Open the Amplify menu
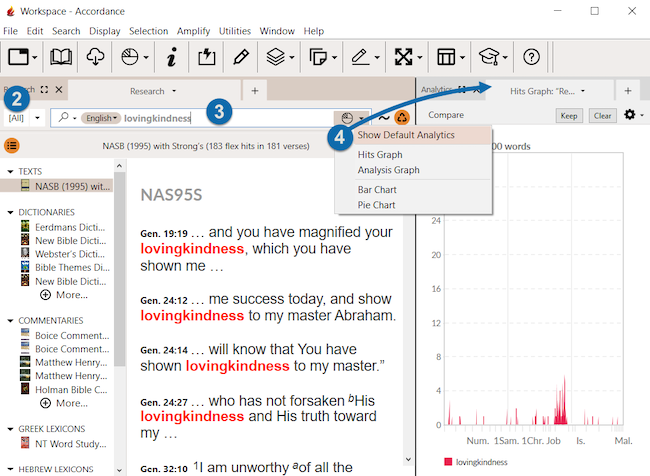The width and height of the screenshot is (650, 476). click(193, 31)
